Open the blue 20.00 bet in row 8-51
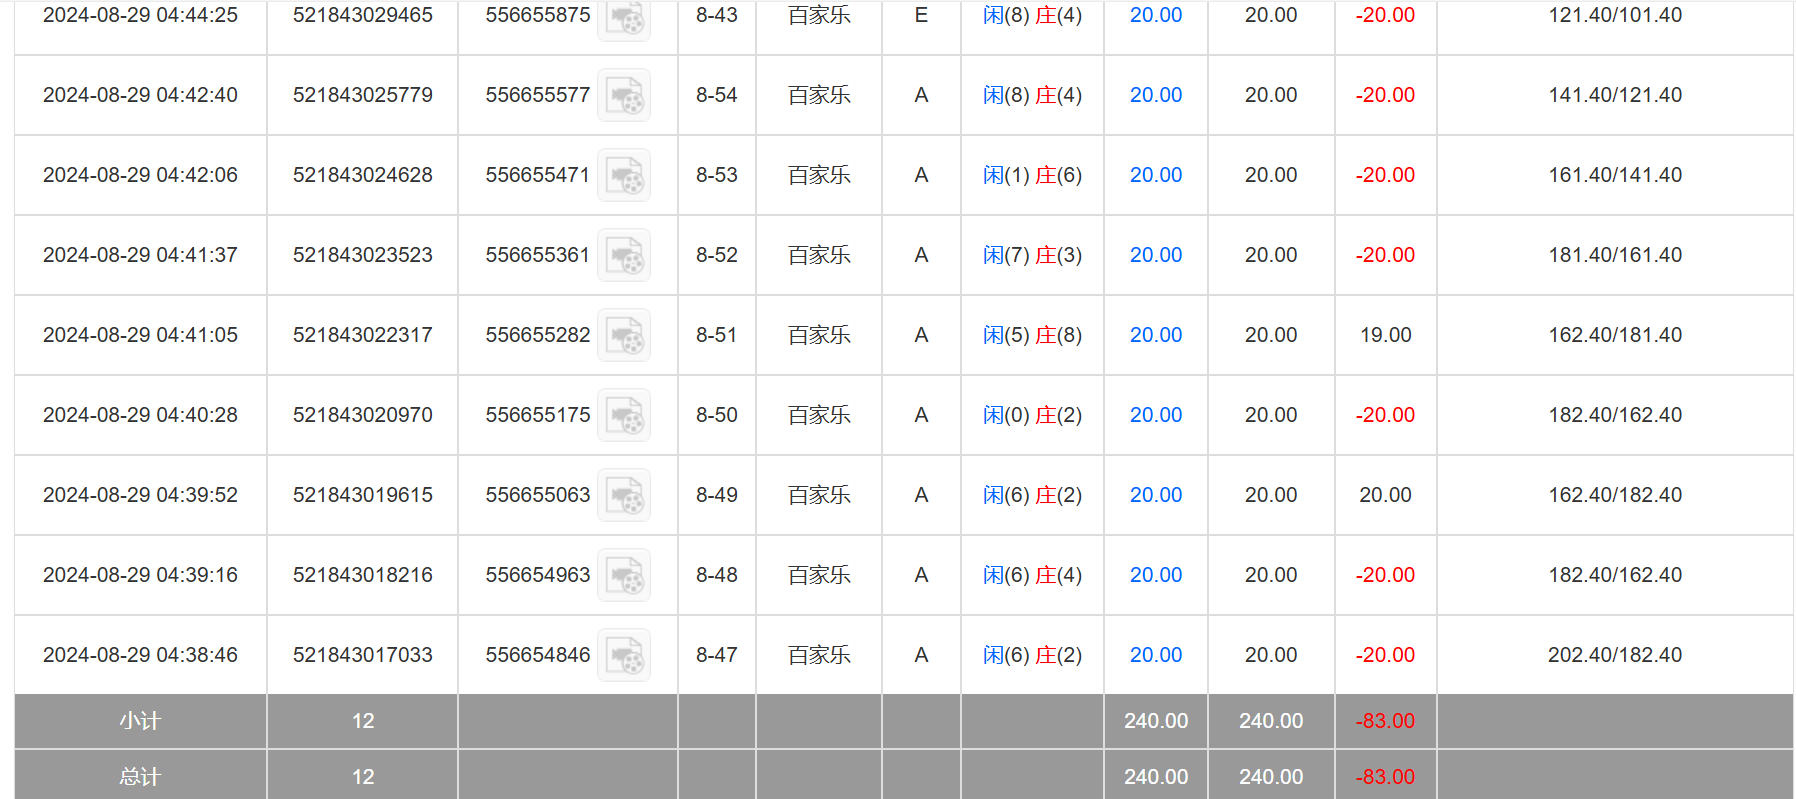 coord(1155,335)
